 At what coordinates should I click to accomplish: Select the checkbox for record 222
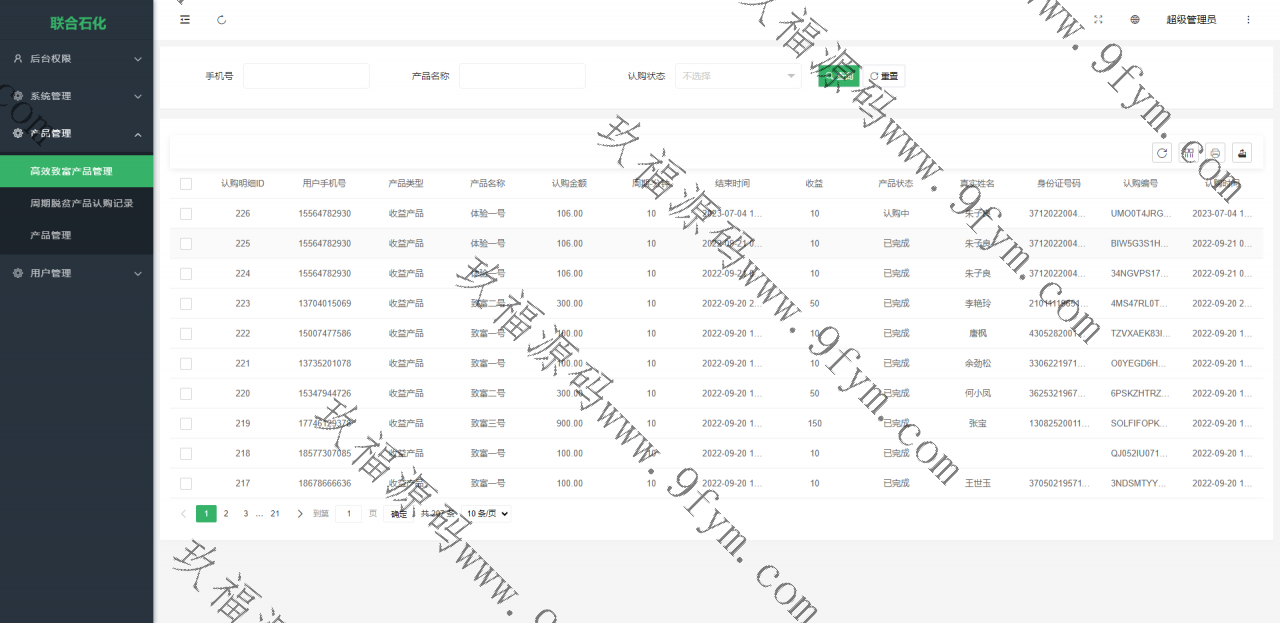[186, 334]
